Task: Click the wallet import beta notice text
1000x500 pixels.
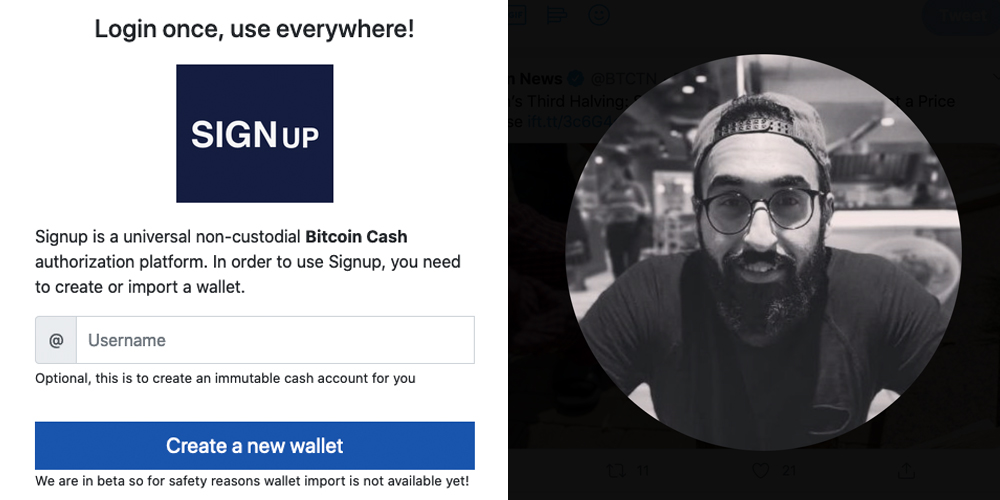Action: (x=252, y=481)
